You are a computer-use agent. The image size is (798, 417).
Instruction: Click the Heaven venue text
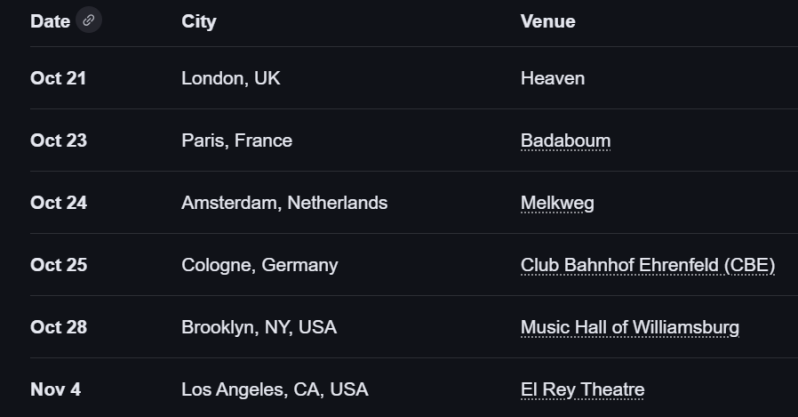[x=552, y=78]
